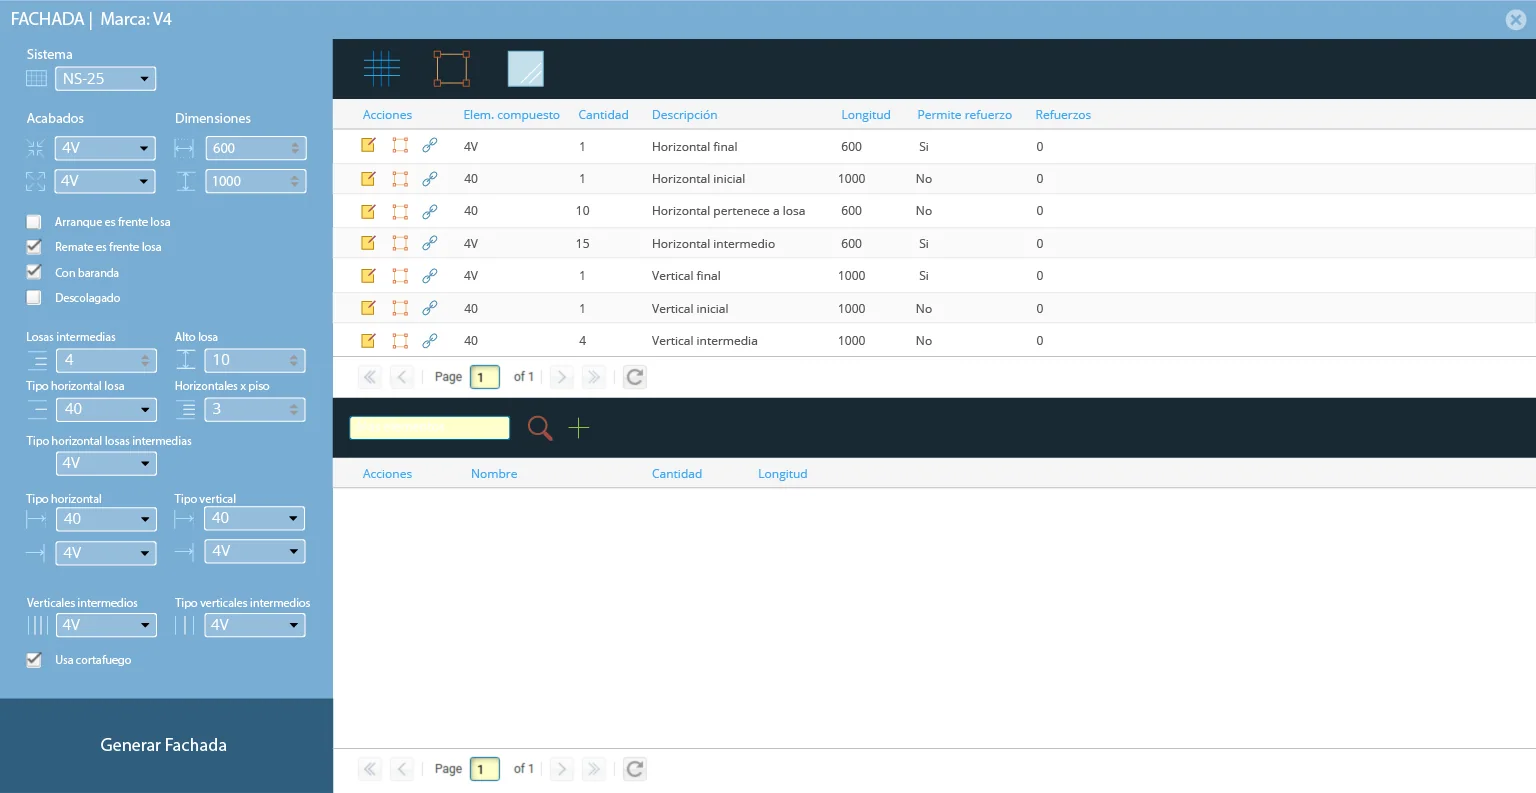Open Tipo horizontal losa dropdown

point(106,409)
